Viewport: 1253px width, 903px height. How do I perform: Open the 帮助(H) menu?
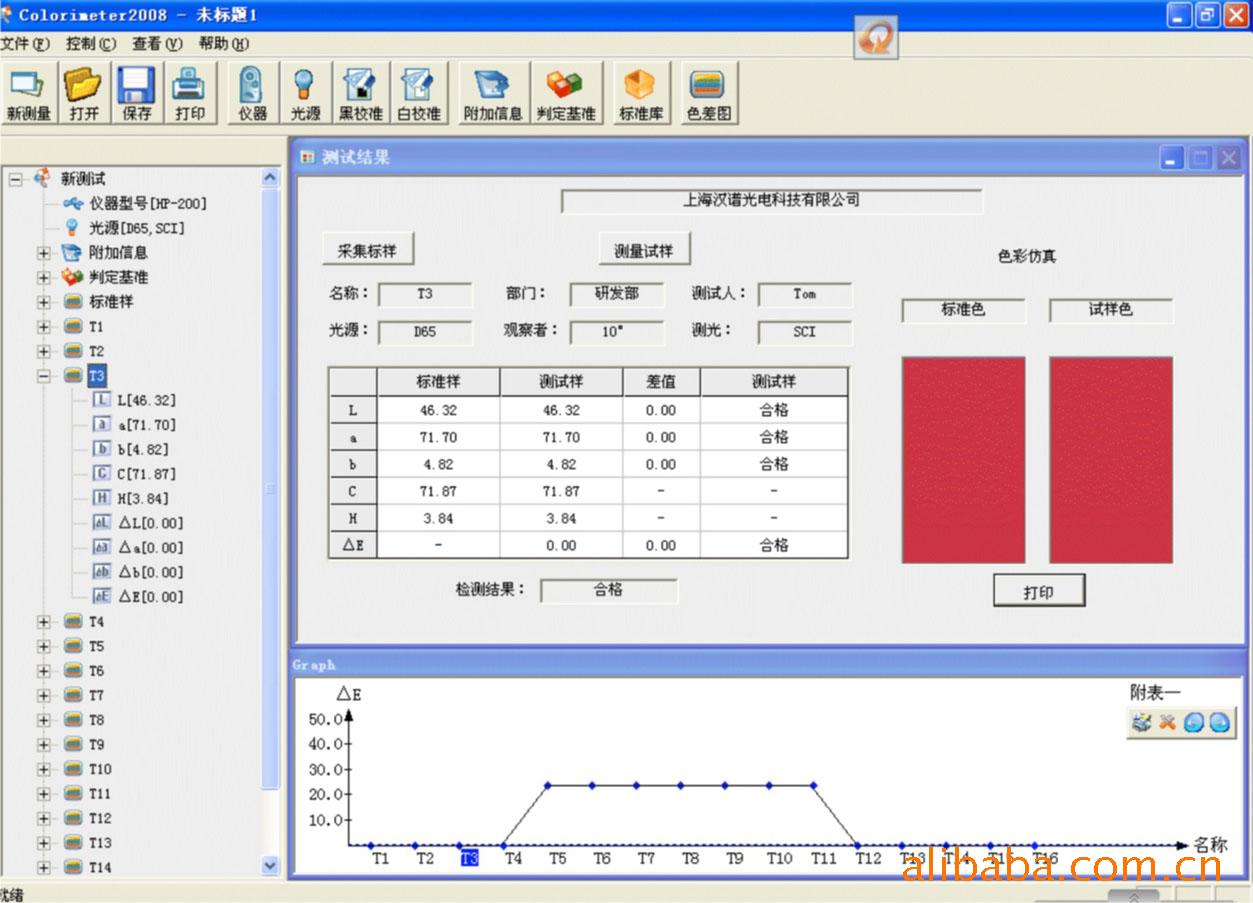224,44
